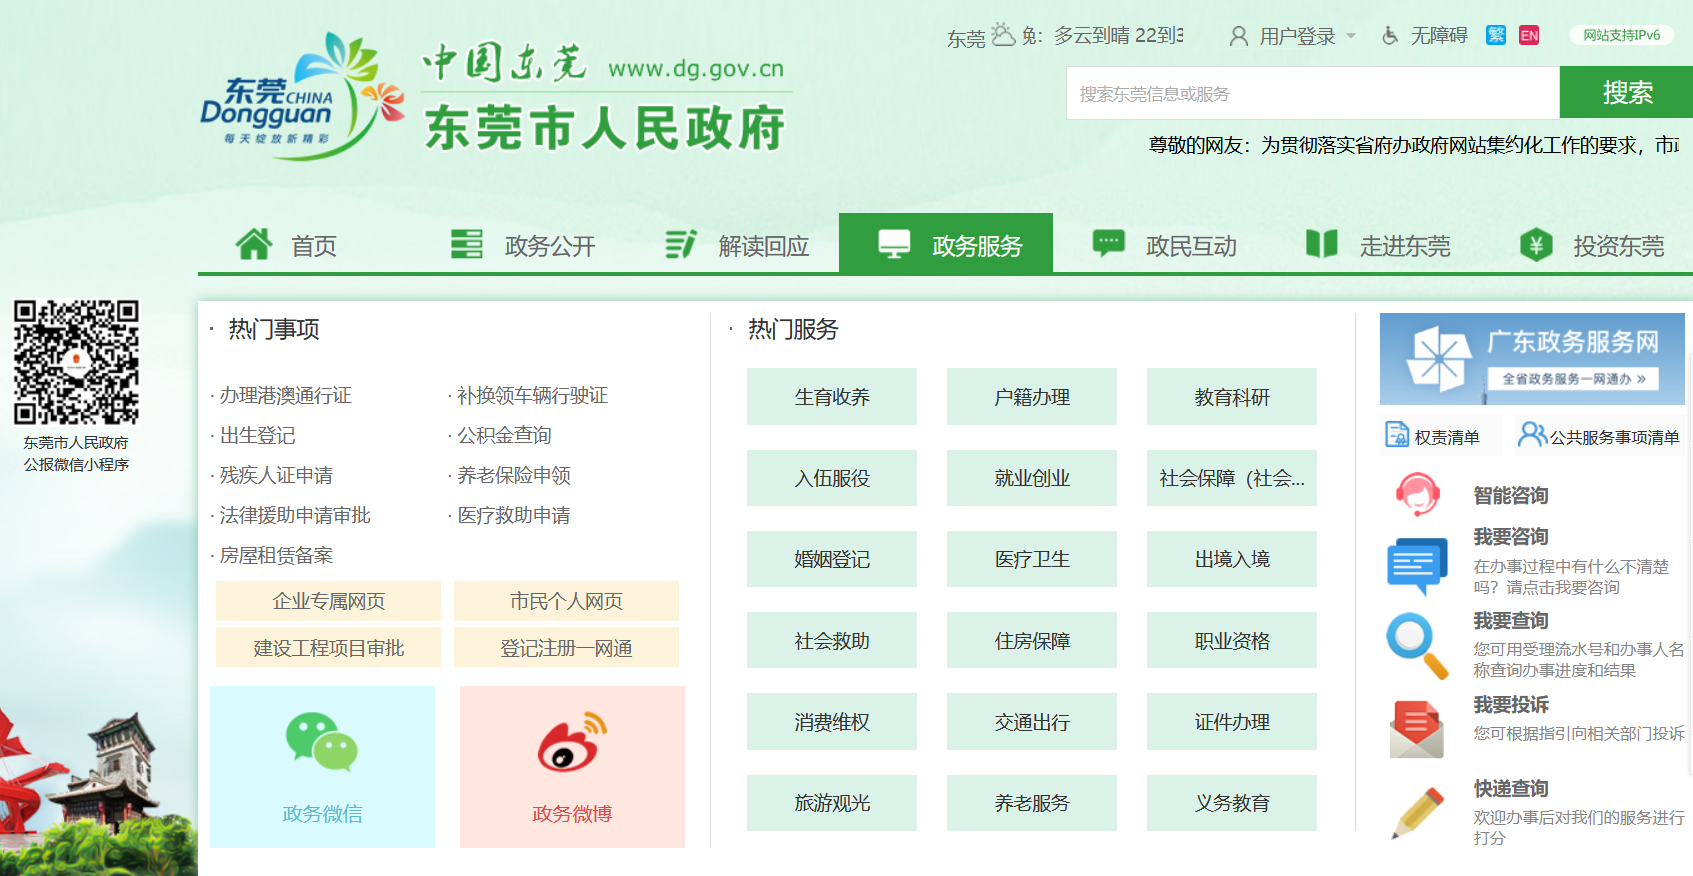1693x876 pixels.
Task: Click the 我要查询 magnifier icon
Action: [1417, 645]
